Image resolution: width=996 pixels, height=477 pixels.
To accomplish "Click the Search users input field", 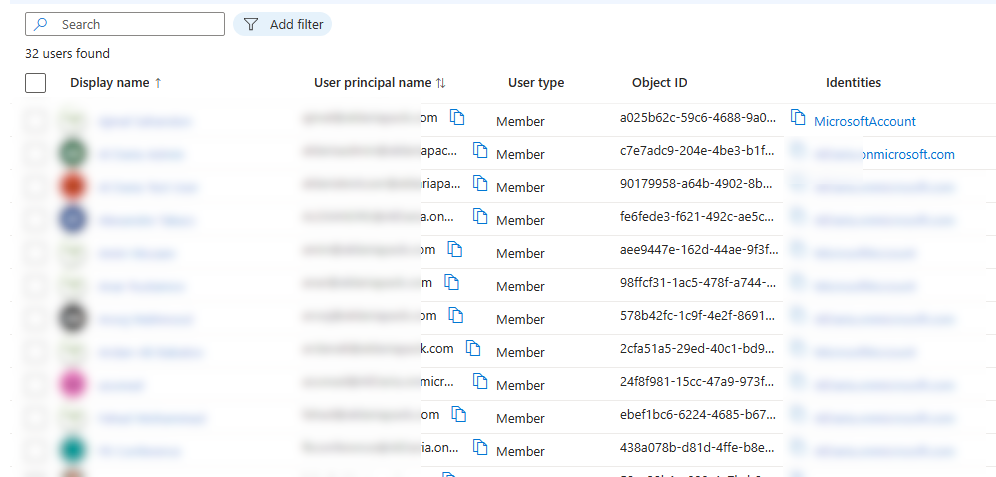I will (x=124, y=24).
